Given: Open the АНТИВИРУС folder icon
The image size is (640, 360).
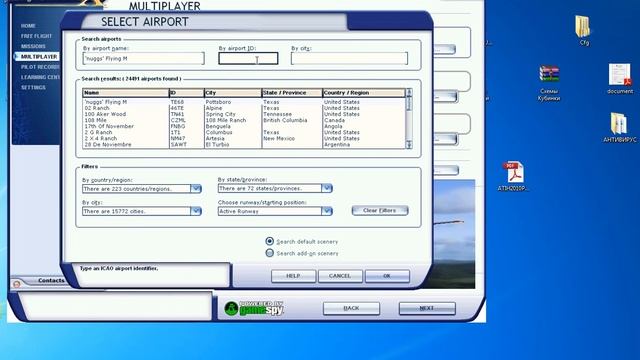Looking at the screenshot, I should pos(619,123).
